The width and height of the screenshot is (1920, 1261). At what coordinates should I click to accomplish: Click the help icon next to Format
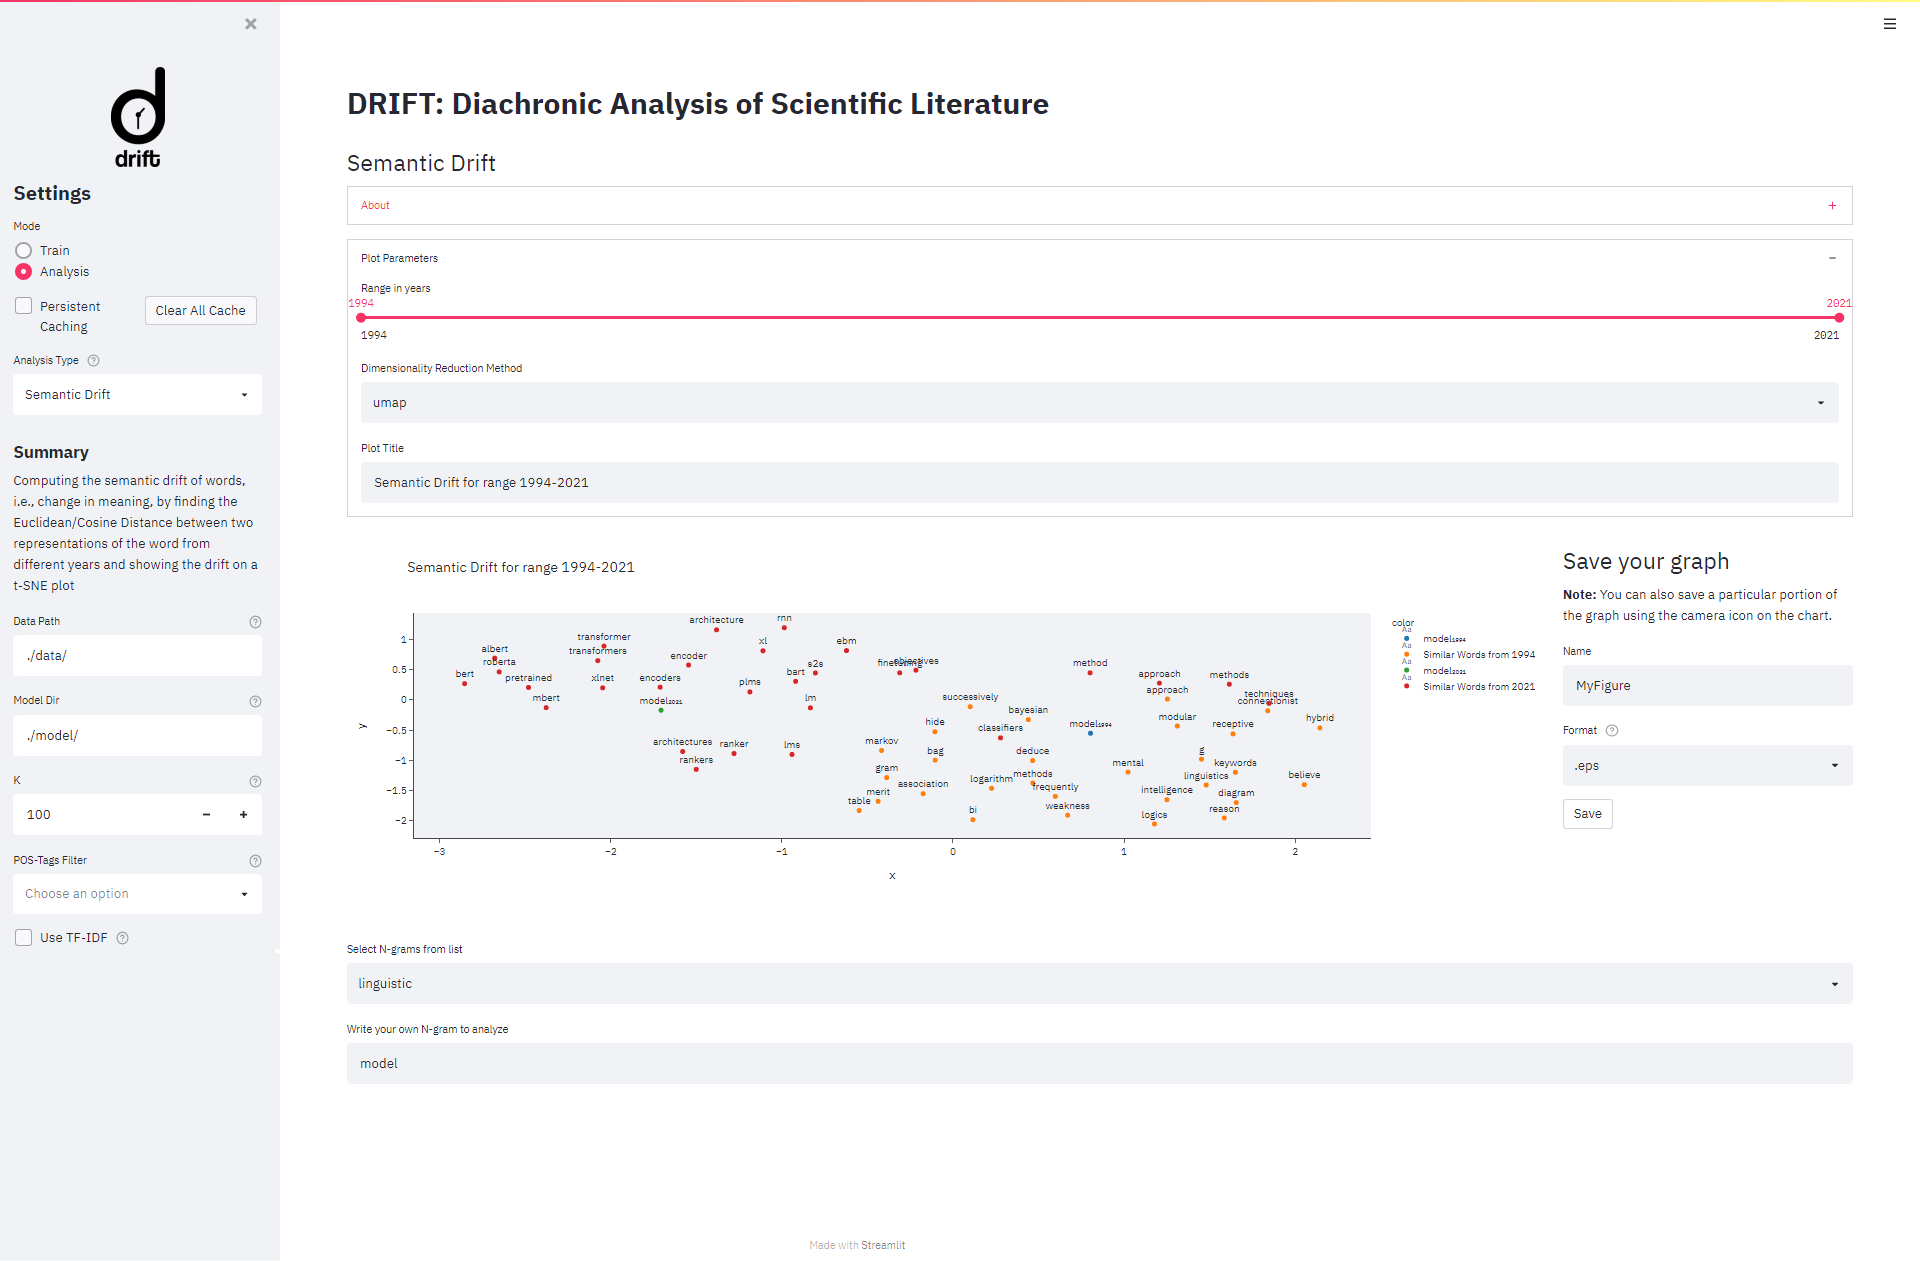[x=1612, y=731]
